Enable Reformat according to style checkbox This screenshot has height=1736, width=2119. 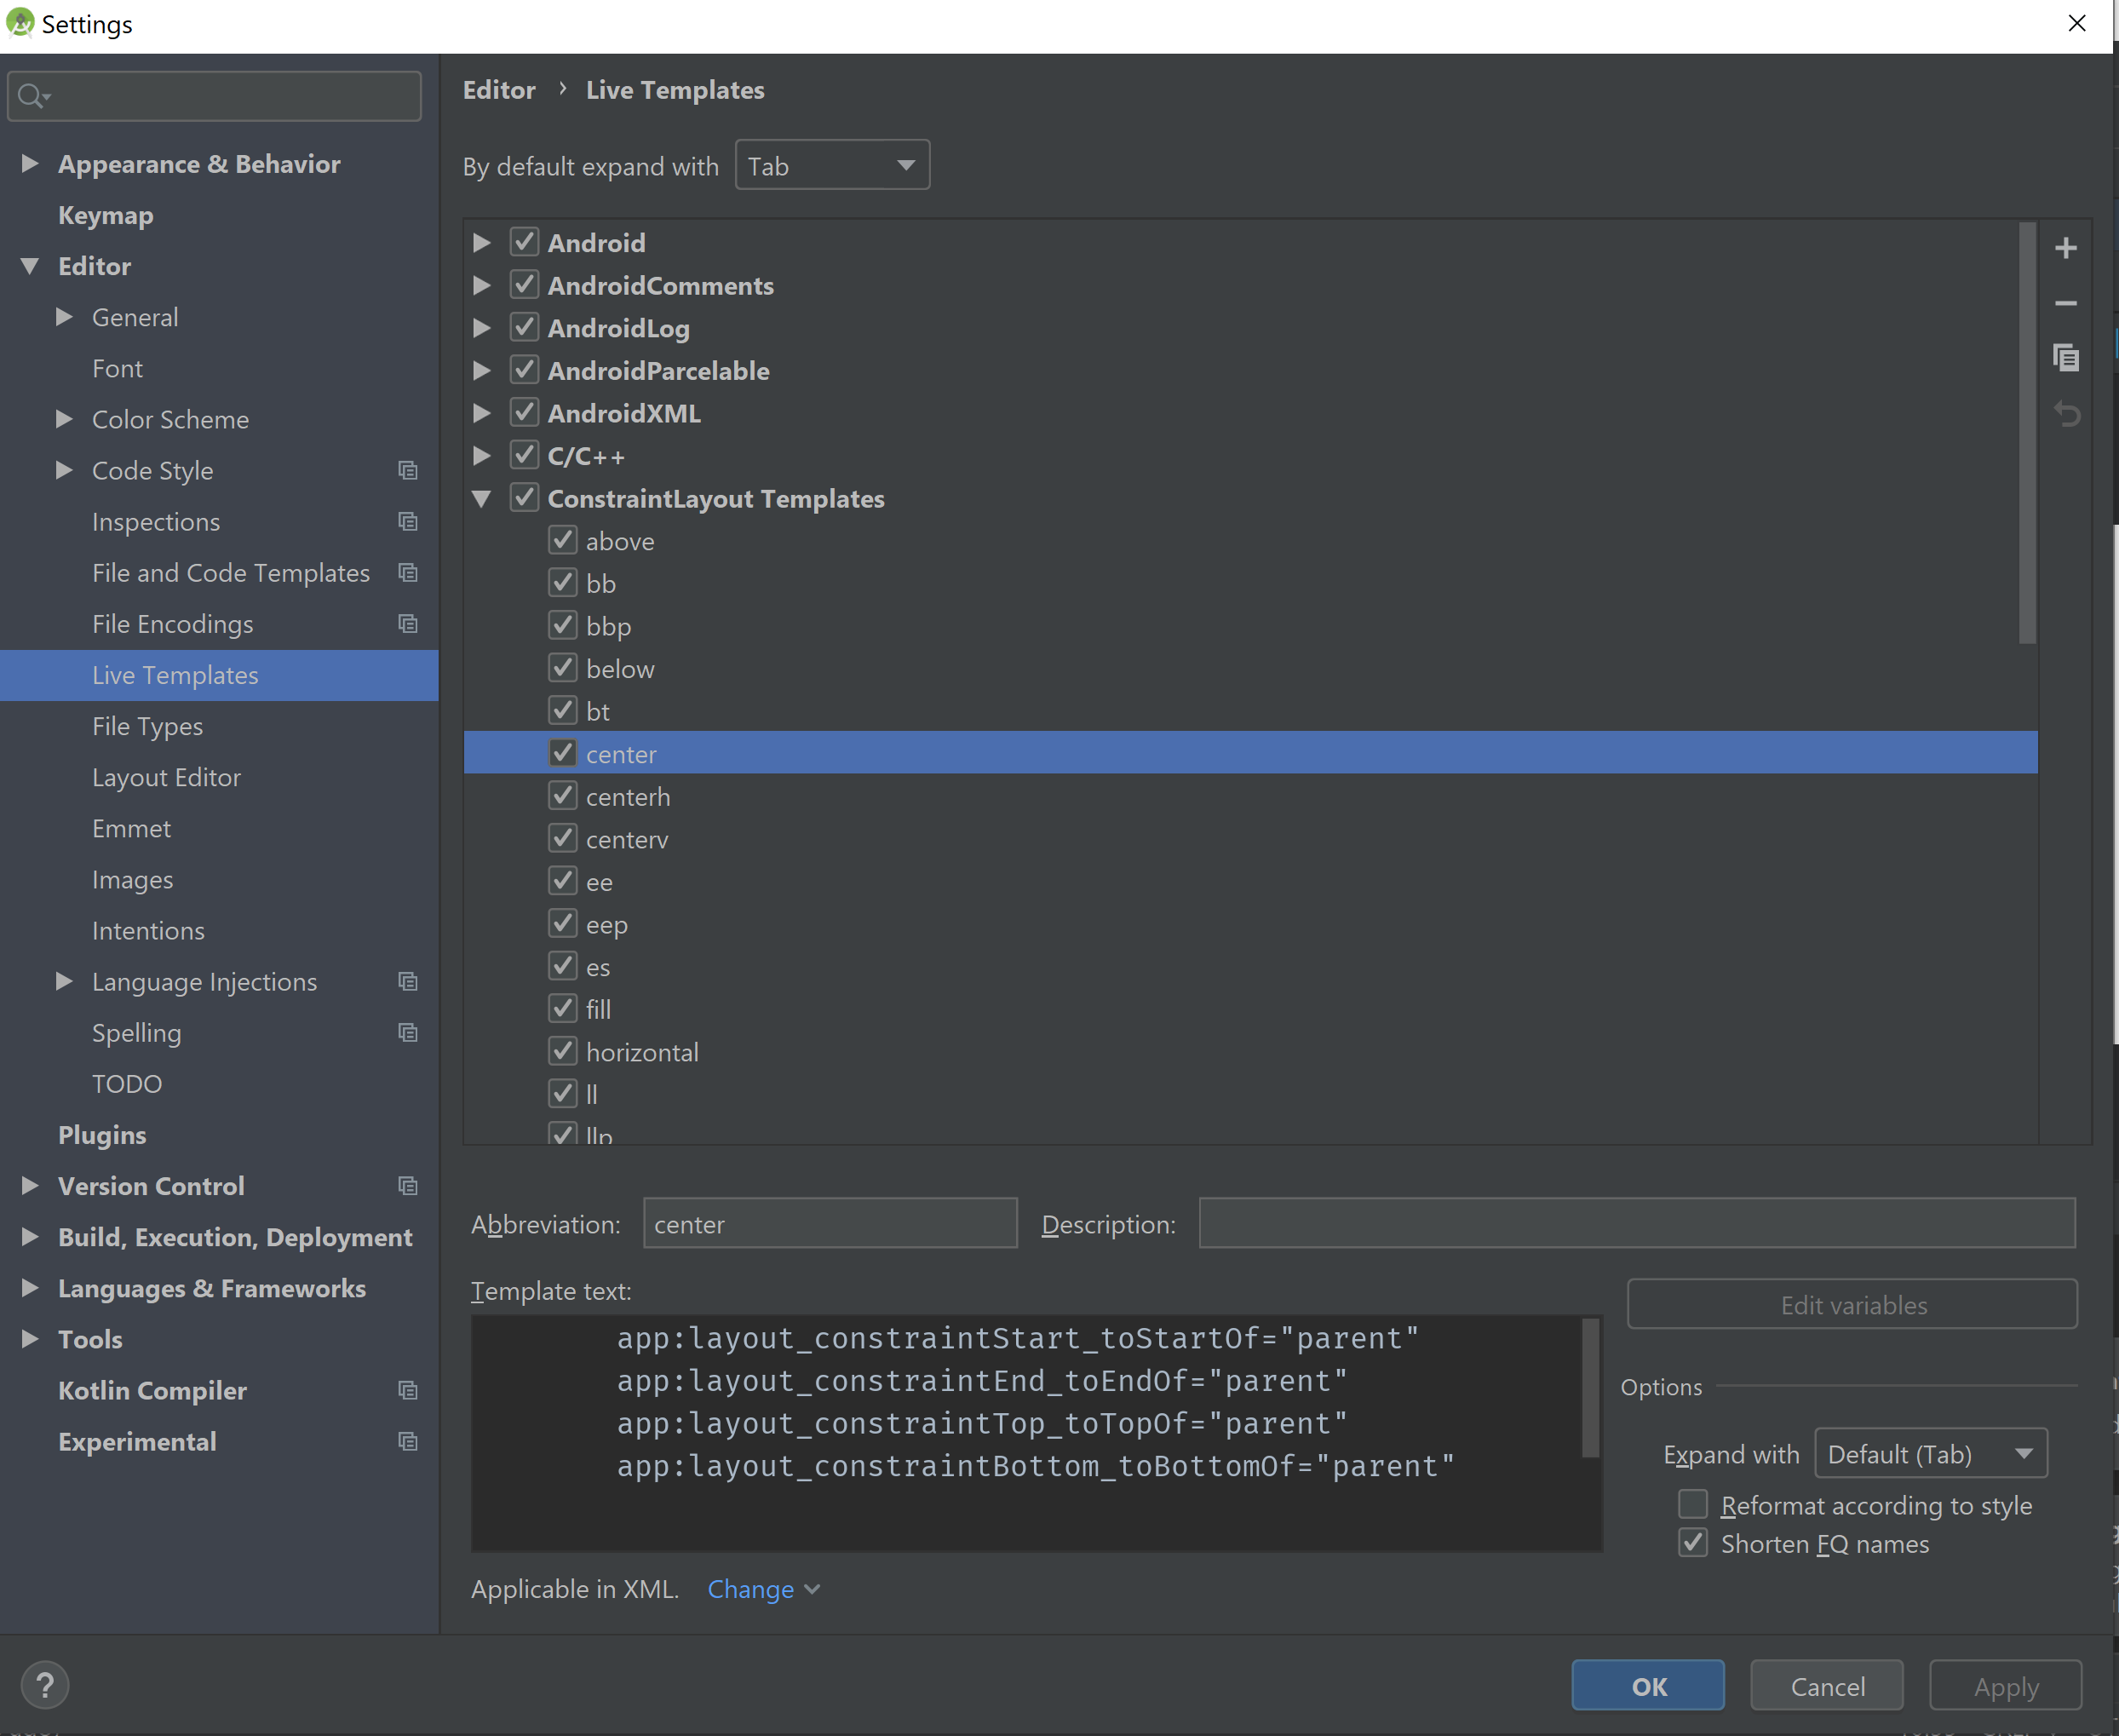tap(1693, 1504)
